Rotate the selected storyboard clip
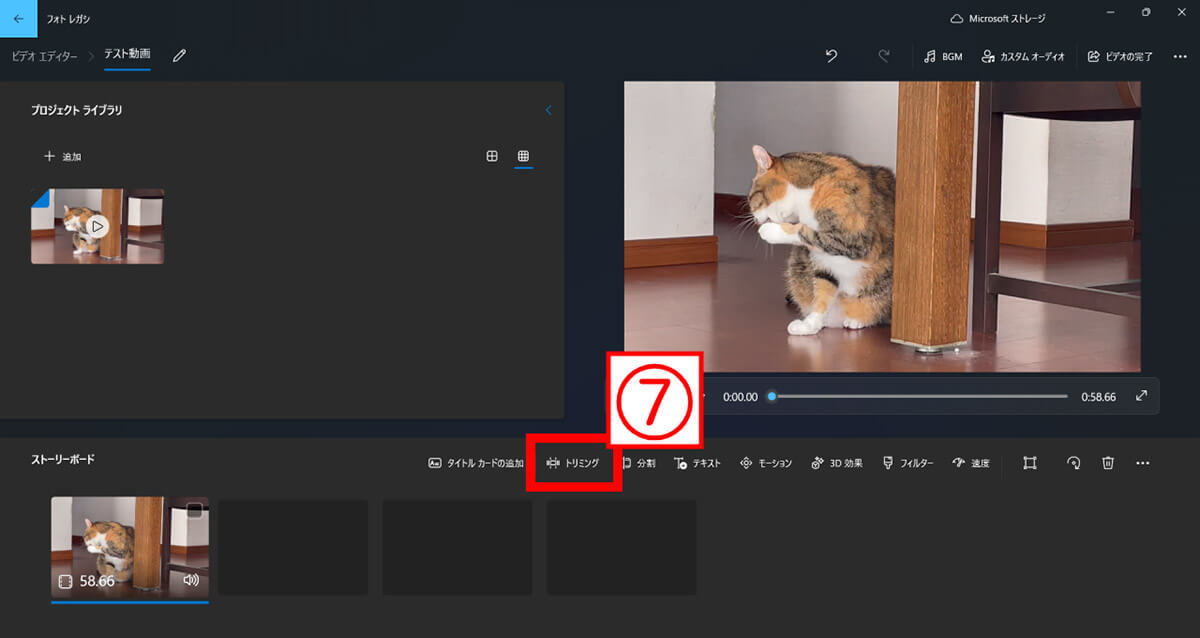1200x638 pixels. (x=1073, y=463)
